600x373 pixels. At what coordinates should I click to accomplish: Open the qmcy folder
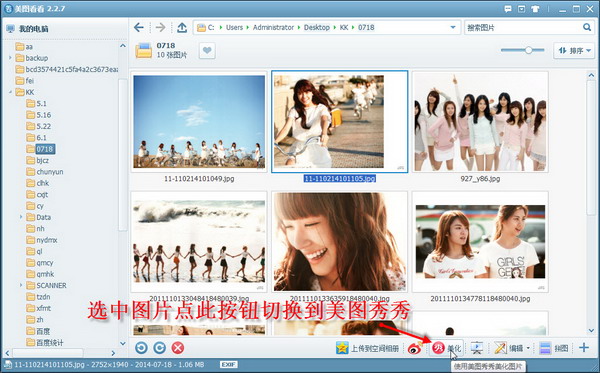(x=40, y=262)
